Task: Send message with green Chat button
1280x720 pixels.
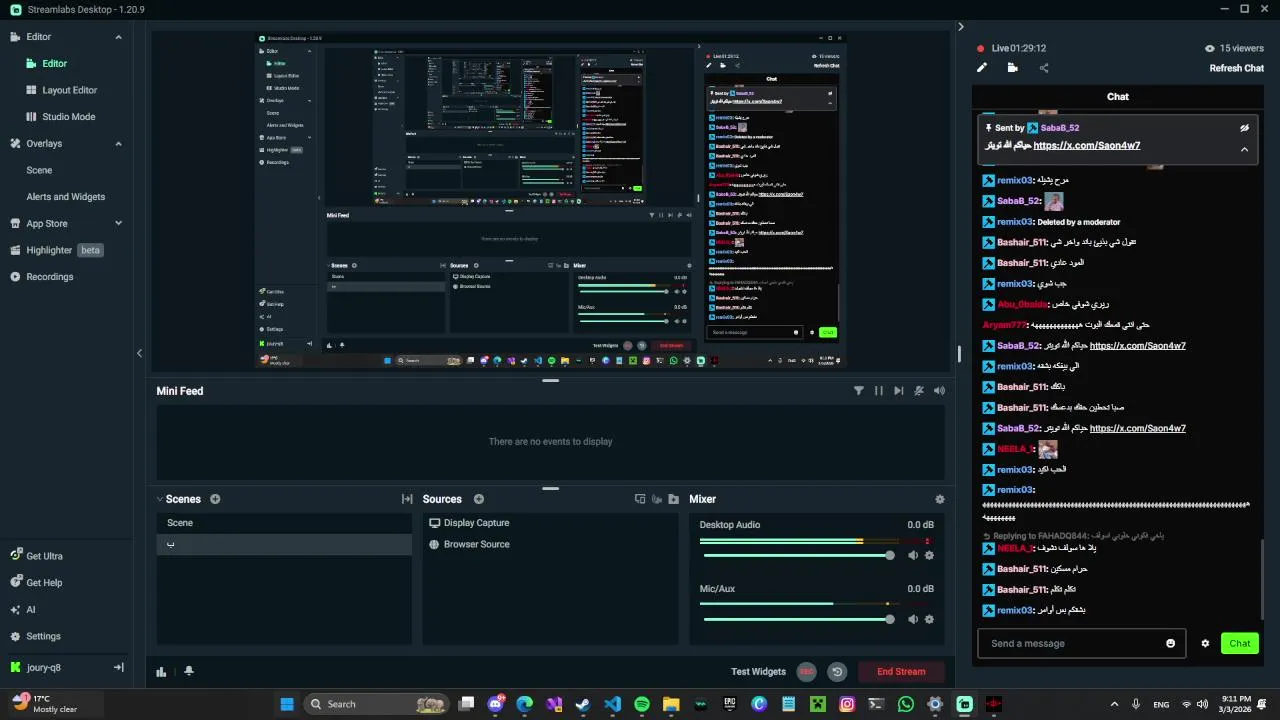Action: tap(1240, 643)
